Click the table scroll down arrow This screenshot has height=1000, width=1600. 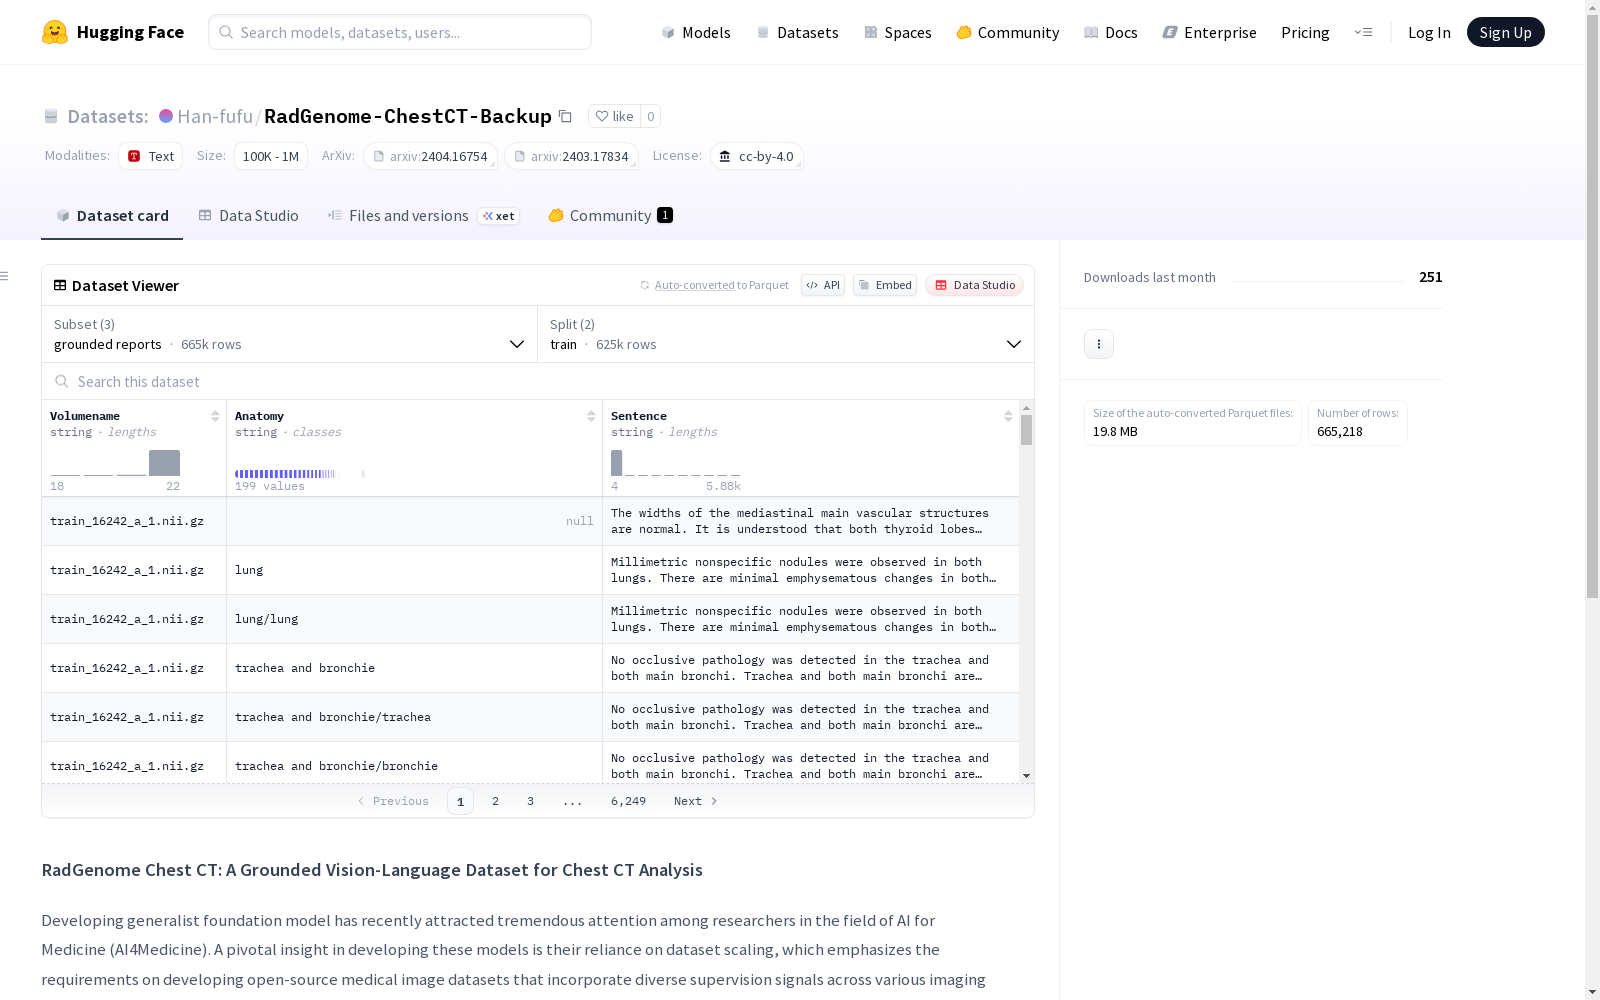(1026, 776)
